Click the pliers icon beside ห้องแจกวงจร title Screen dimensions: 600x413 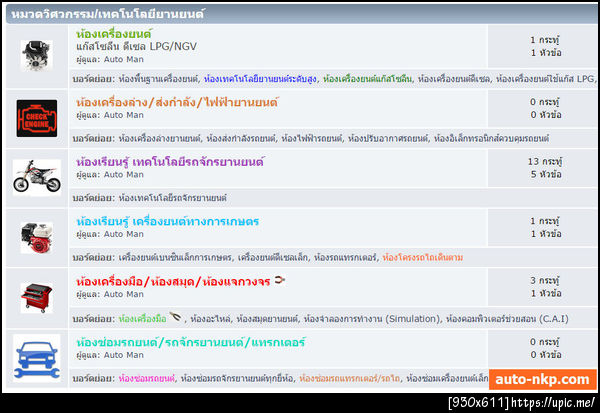click(x=280, y=280)
